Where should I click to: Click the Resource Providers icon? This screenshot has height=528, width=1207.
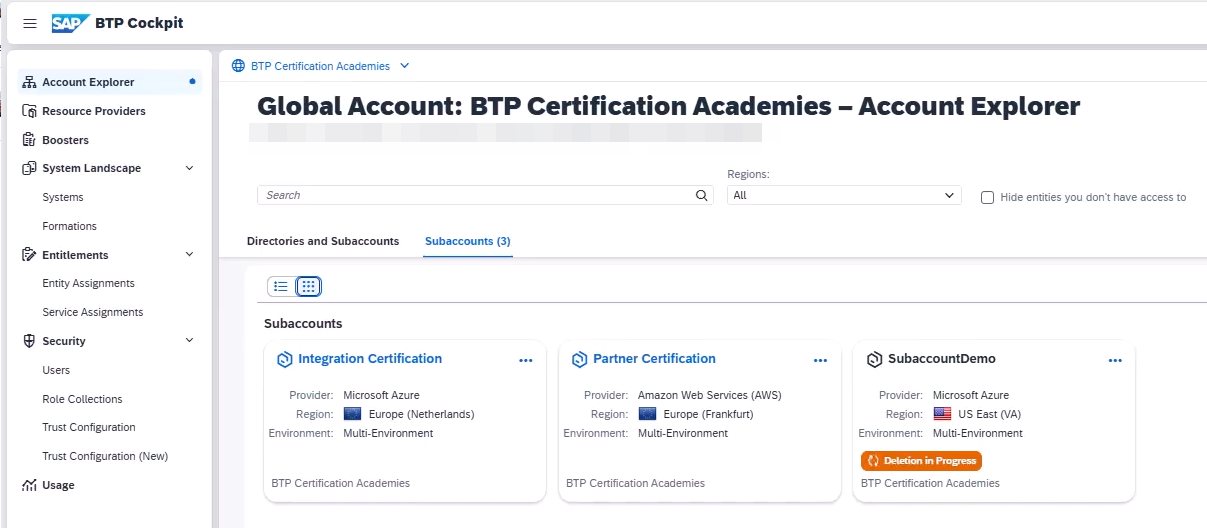pos(29,111)
